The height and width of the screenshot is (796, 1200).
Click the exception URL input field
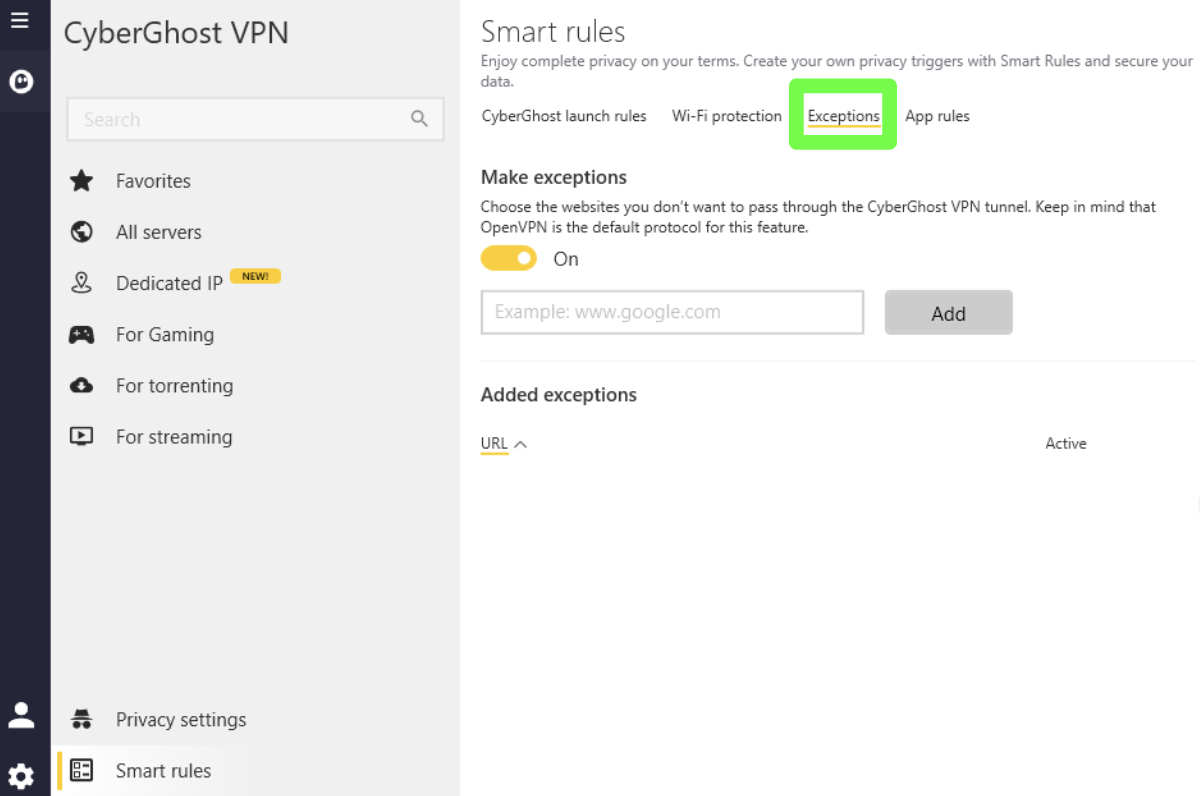pyautogui.click(x=672, y=312)
